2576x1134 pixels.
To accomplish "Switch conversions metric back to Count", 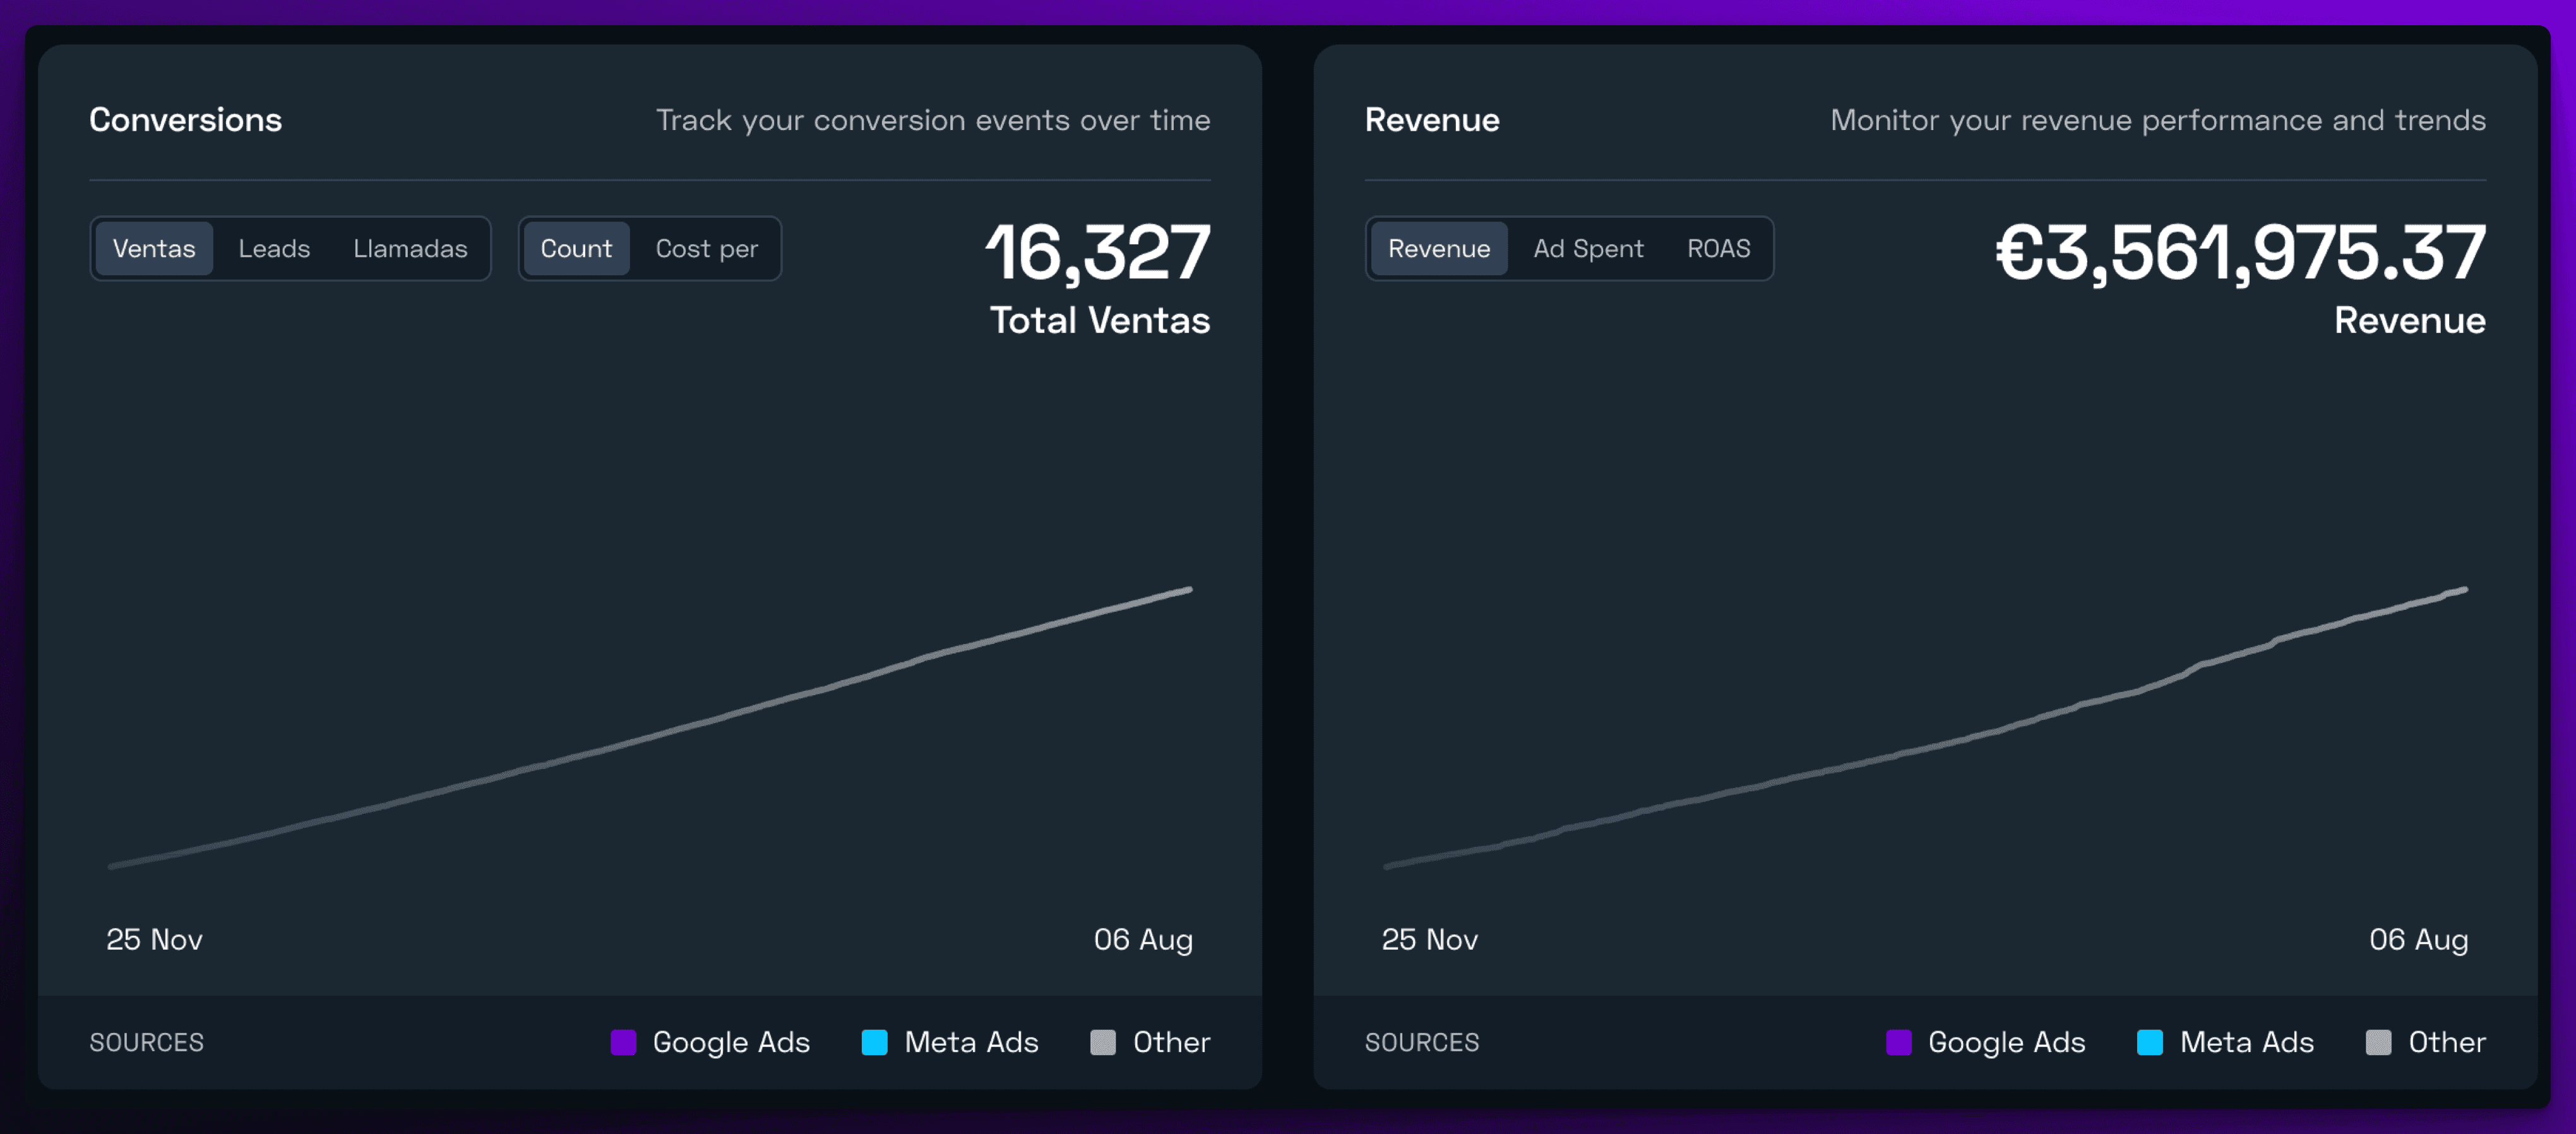I will 576,249.
